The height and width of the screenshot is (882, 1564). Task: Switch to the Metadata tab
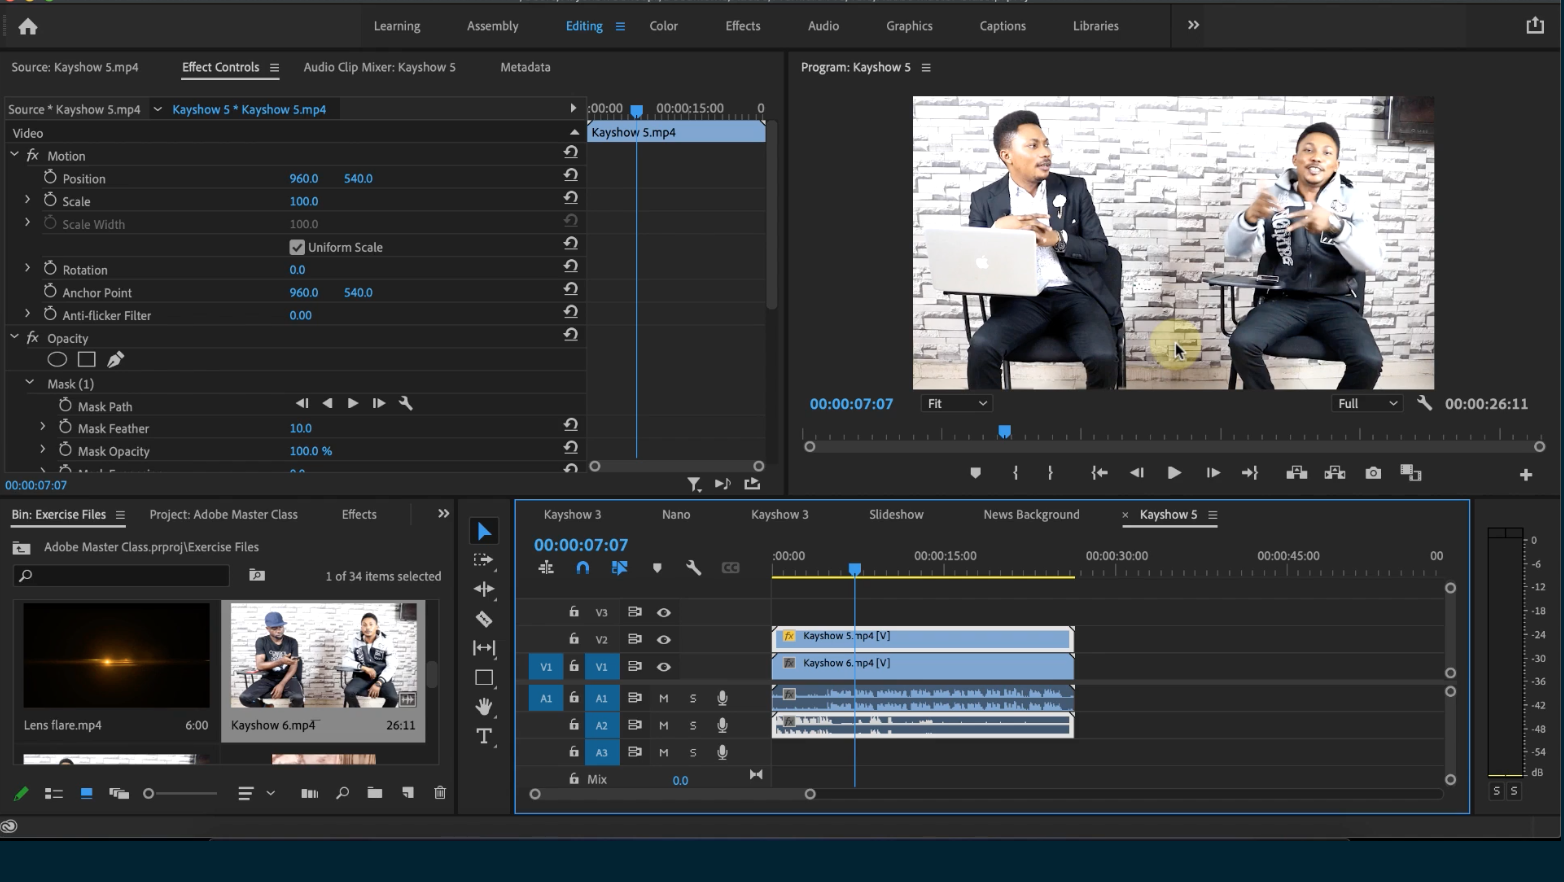coord(525,67)
